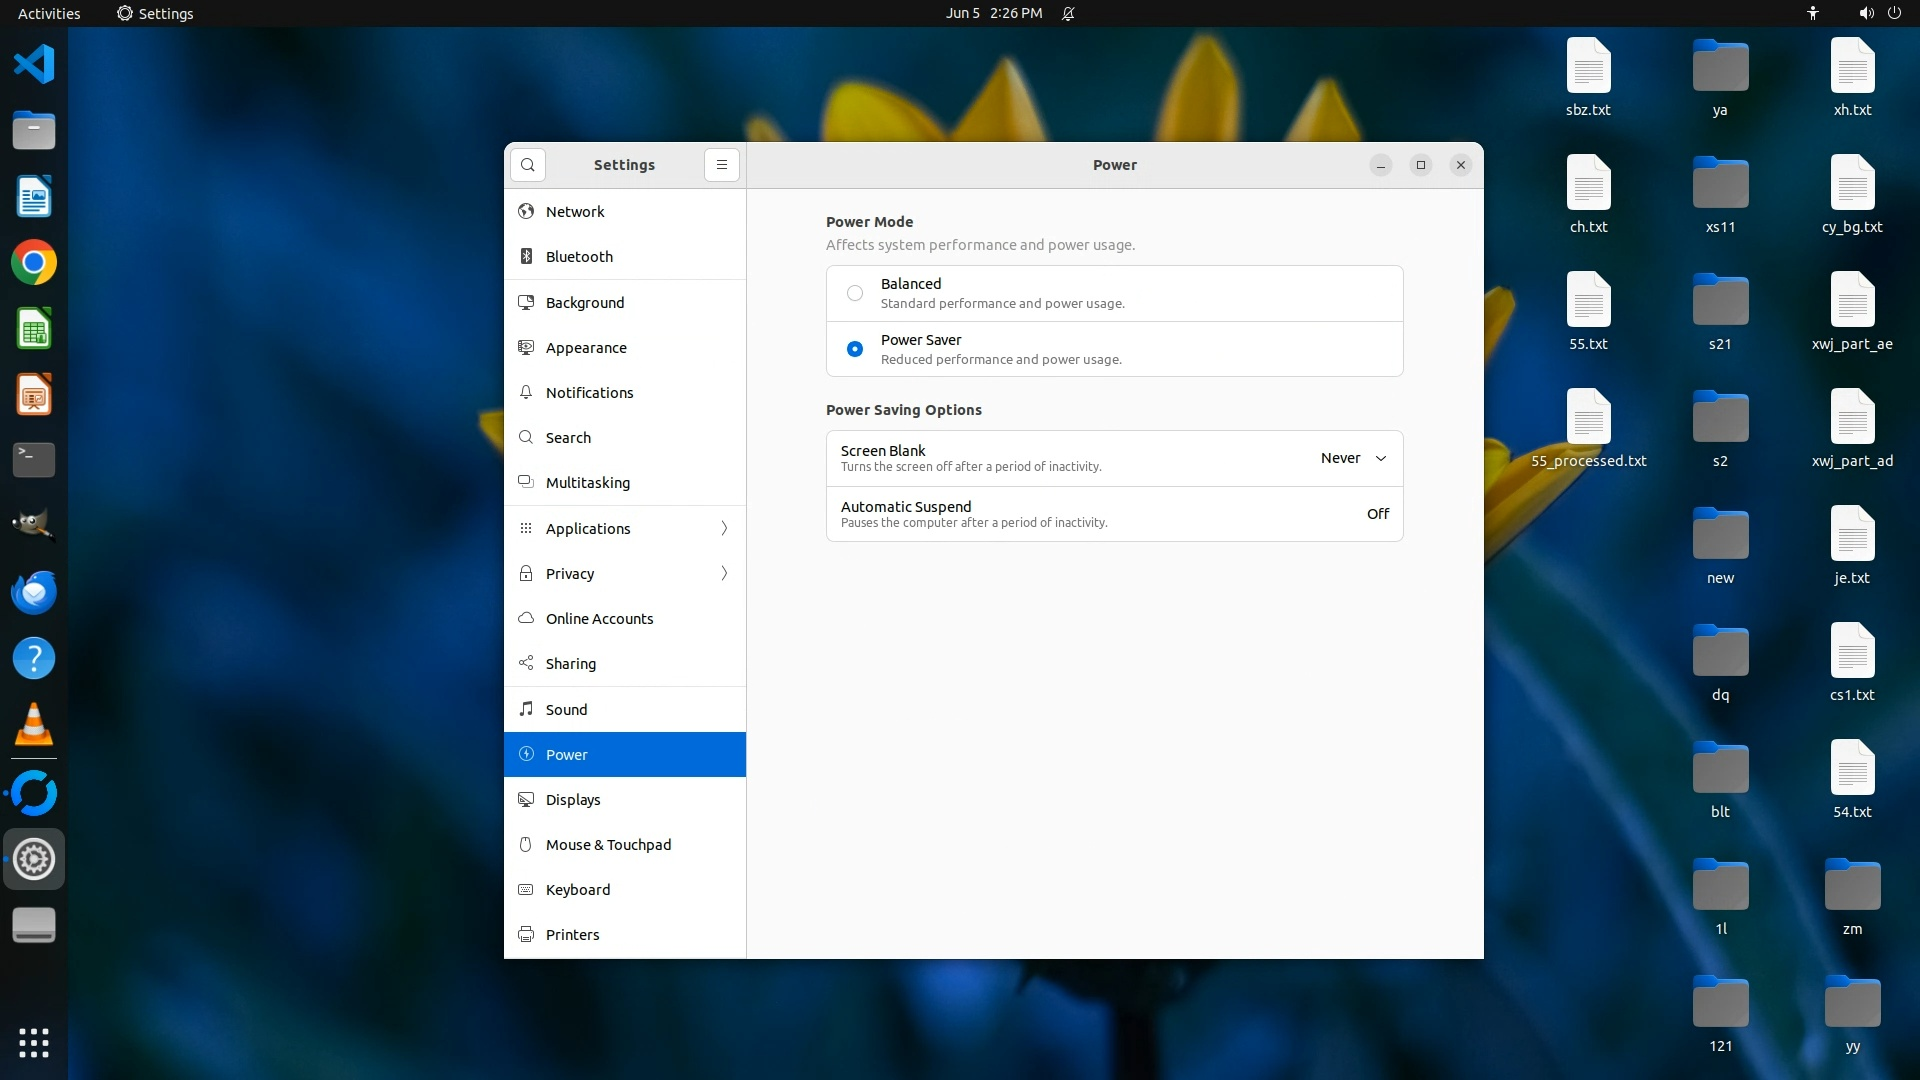Select the Balanced power mode

(854, 293)
